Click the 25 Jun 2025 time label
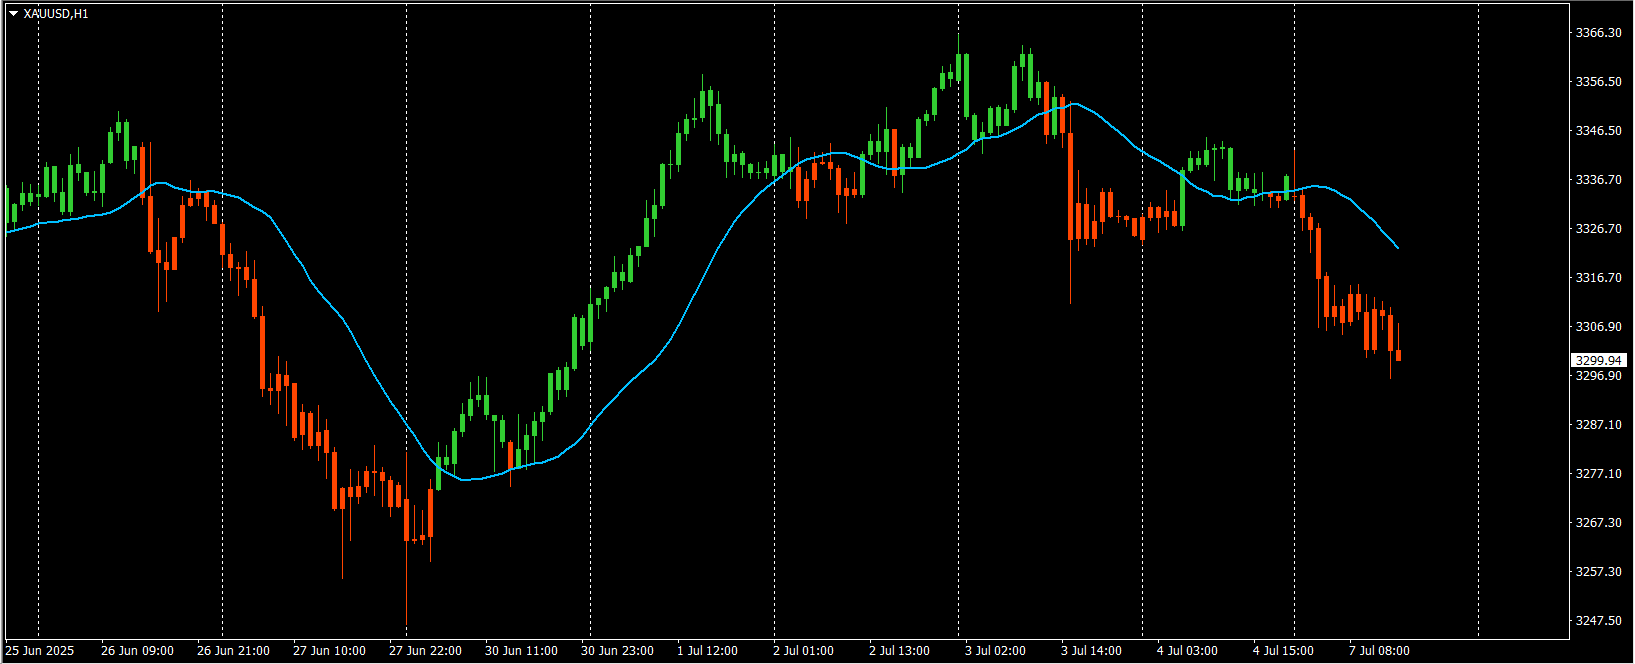The width and height of the screenshot is (1635, 664). [40, 651]
